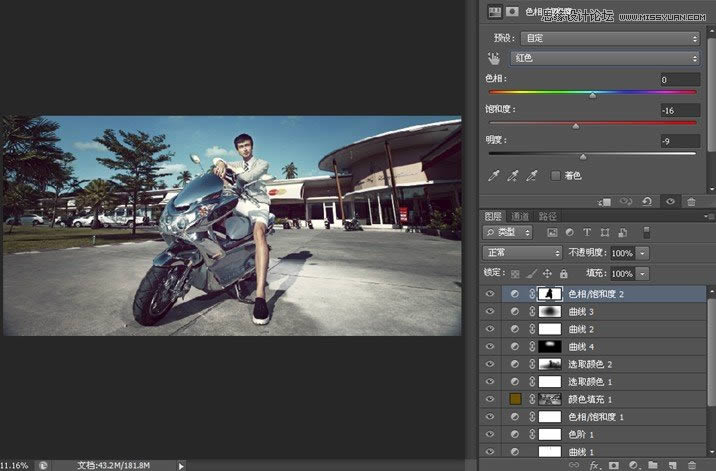Select the on-image targeted adjustment hand tool
716x471 pixels.
tap(493, 58)
